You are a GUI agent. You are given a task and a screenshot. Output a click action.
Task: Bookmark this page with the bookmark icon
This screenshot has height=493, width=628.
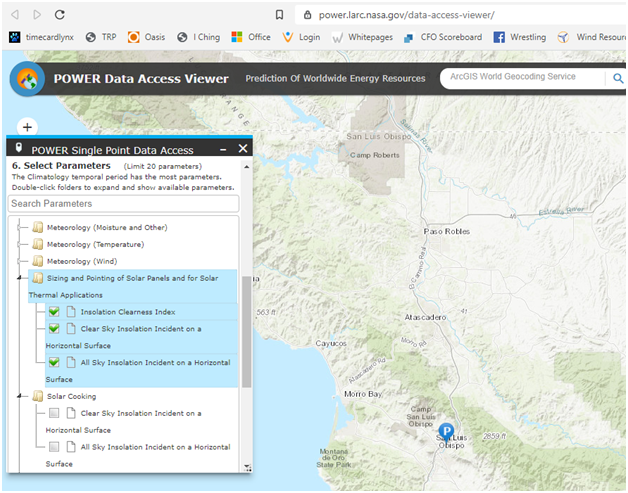[280, 15]
